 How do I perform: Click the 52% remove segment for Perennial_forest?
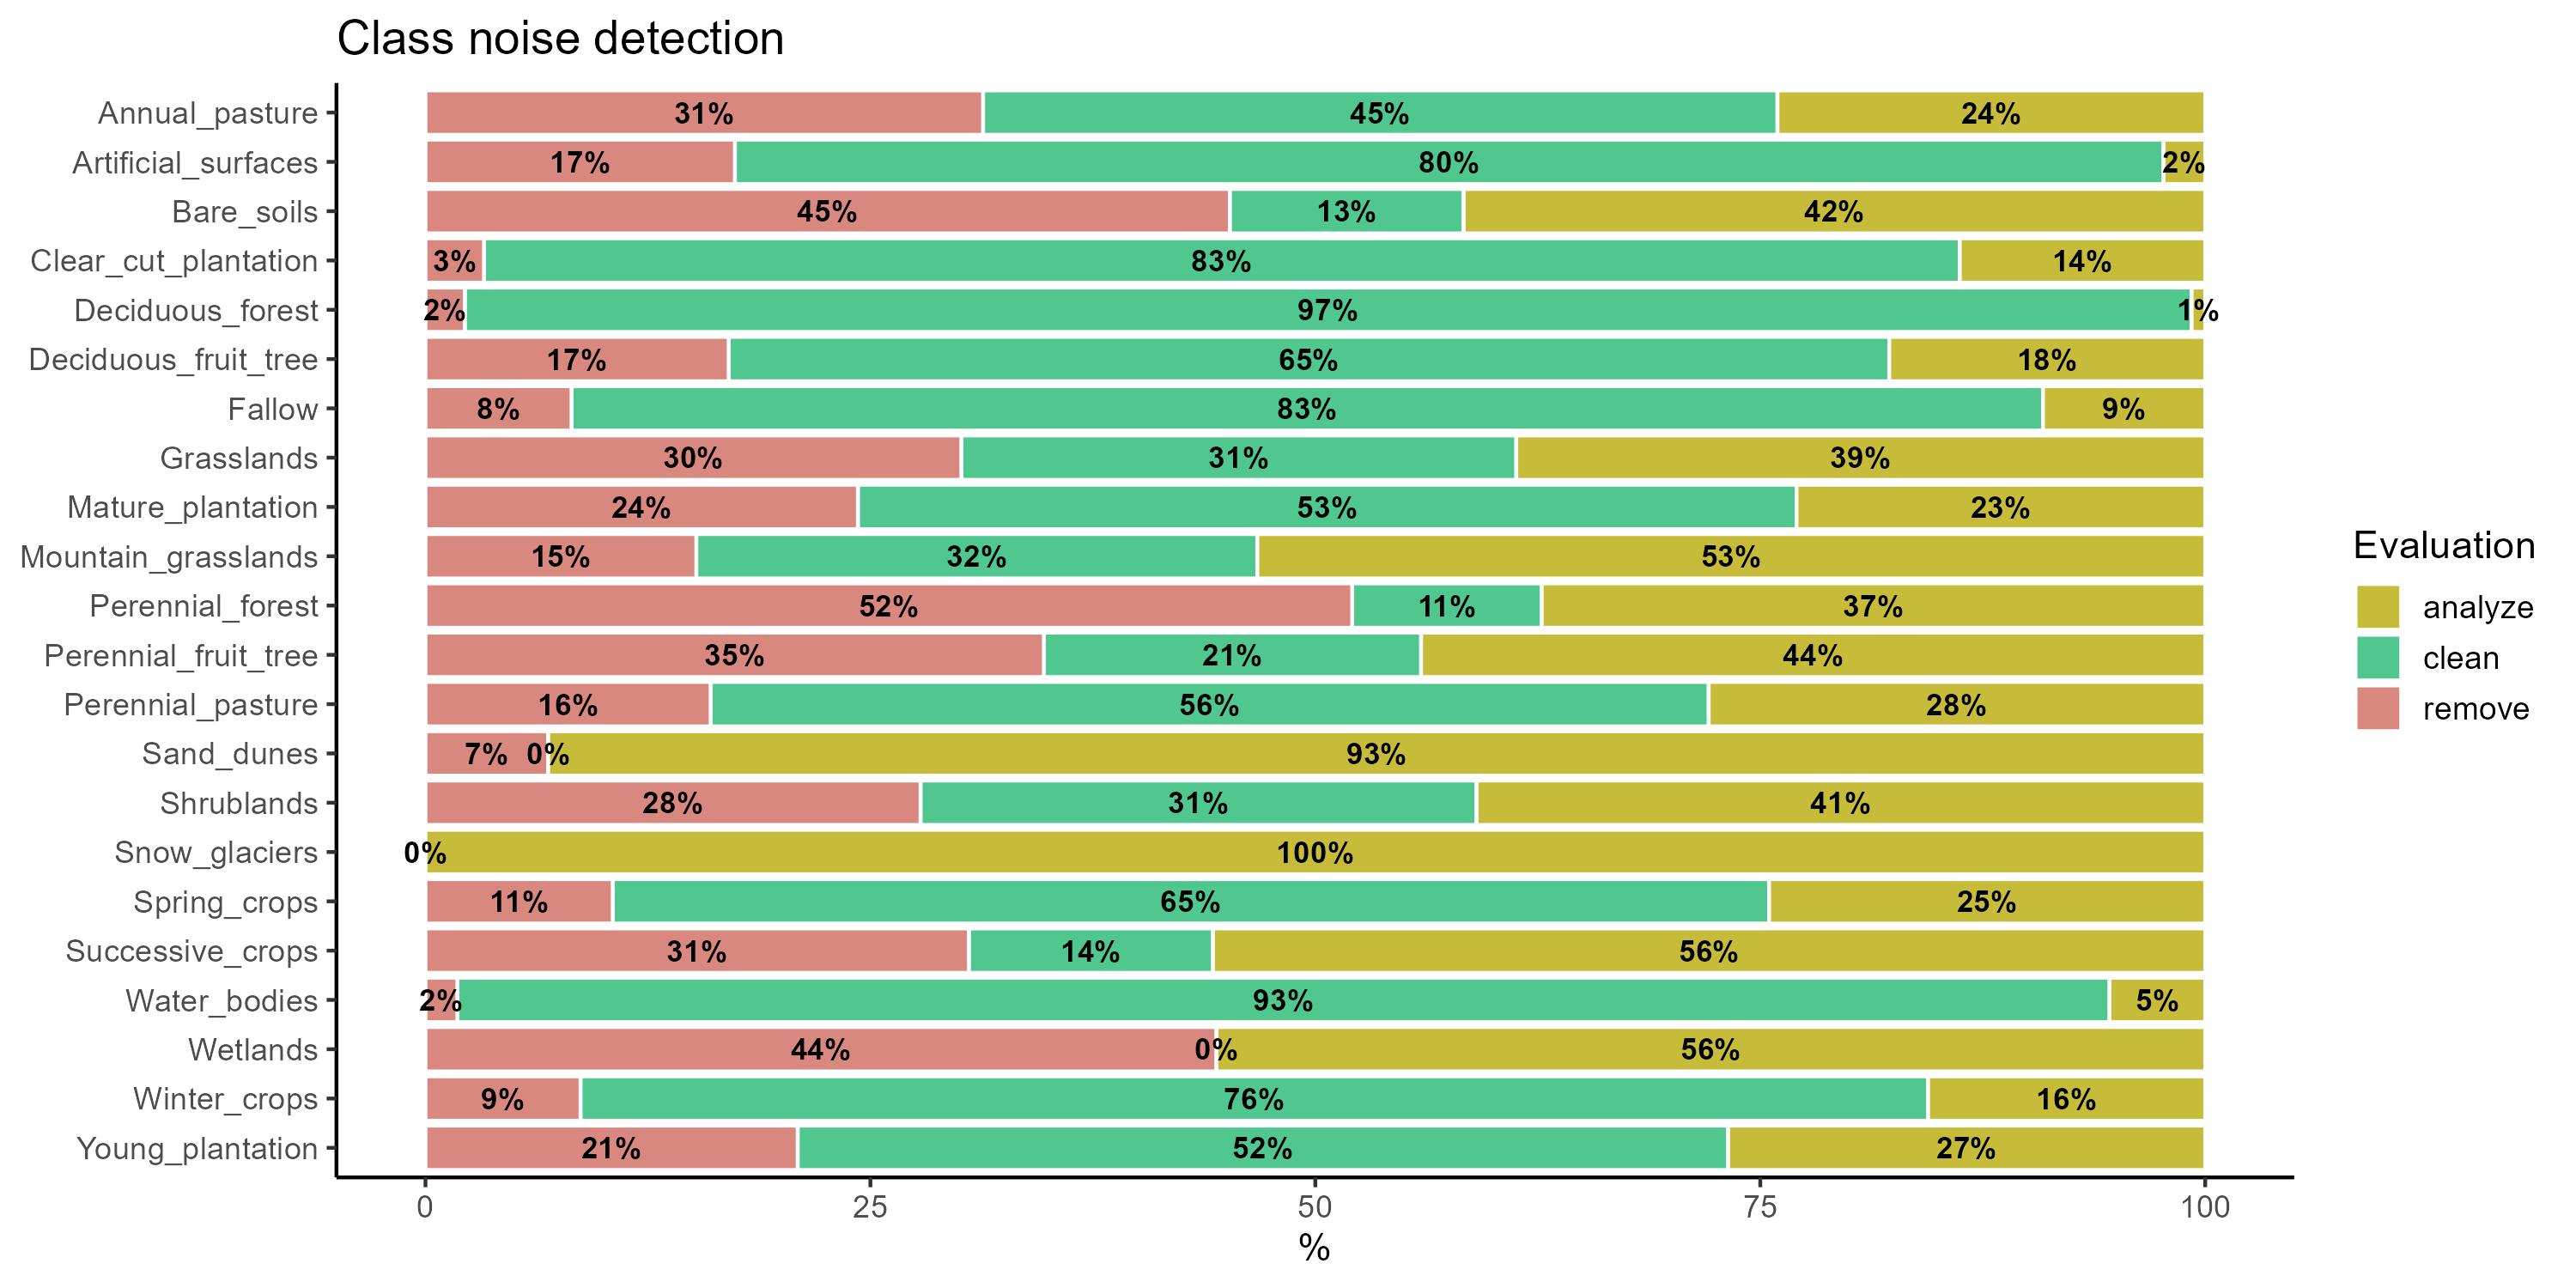tap(888, 606)
